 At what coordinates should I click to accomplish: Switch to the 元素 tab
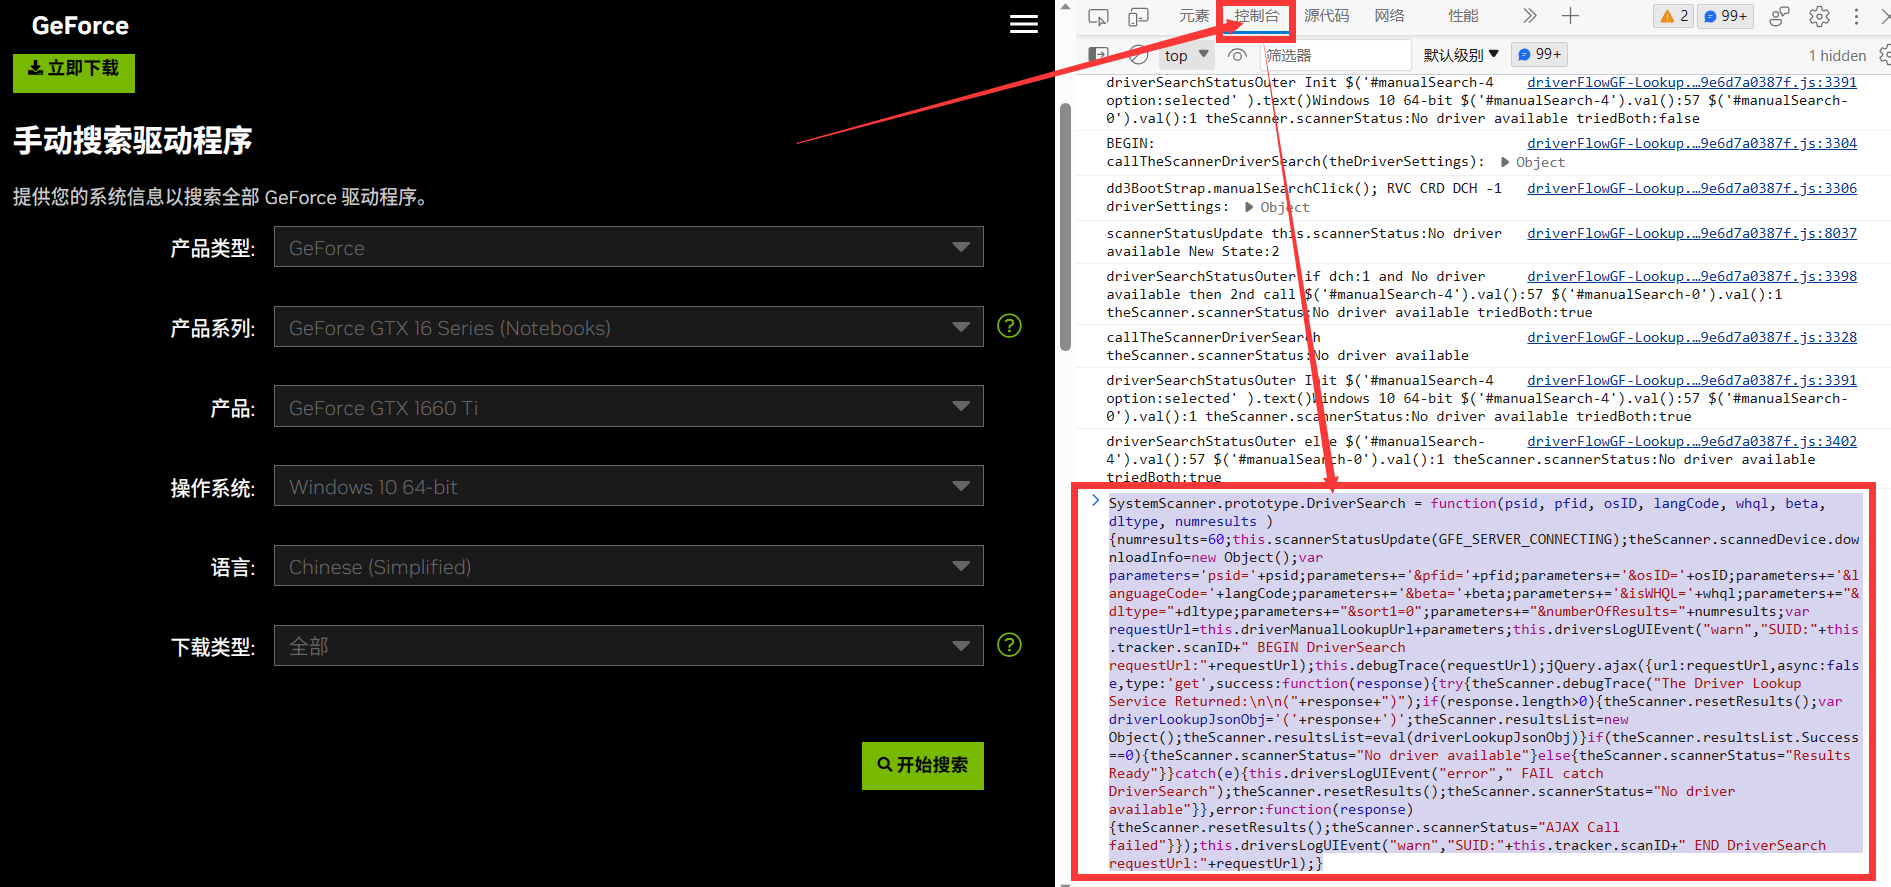click(1193, 16)
